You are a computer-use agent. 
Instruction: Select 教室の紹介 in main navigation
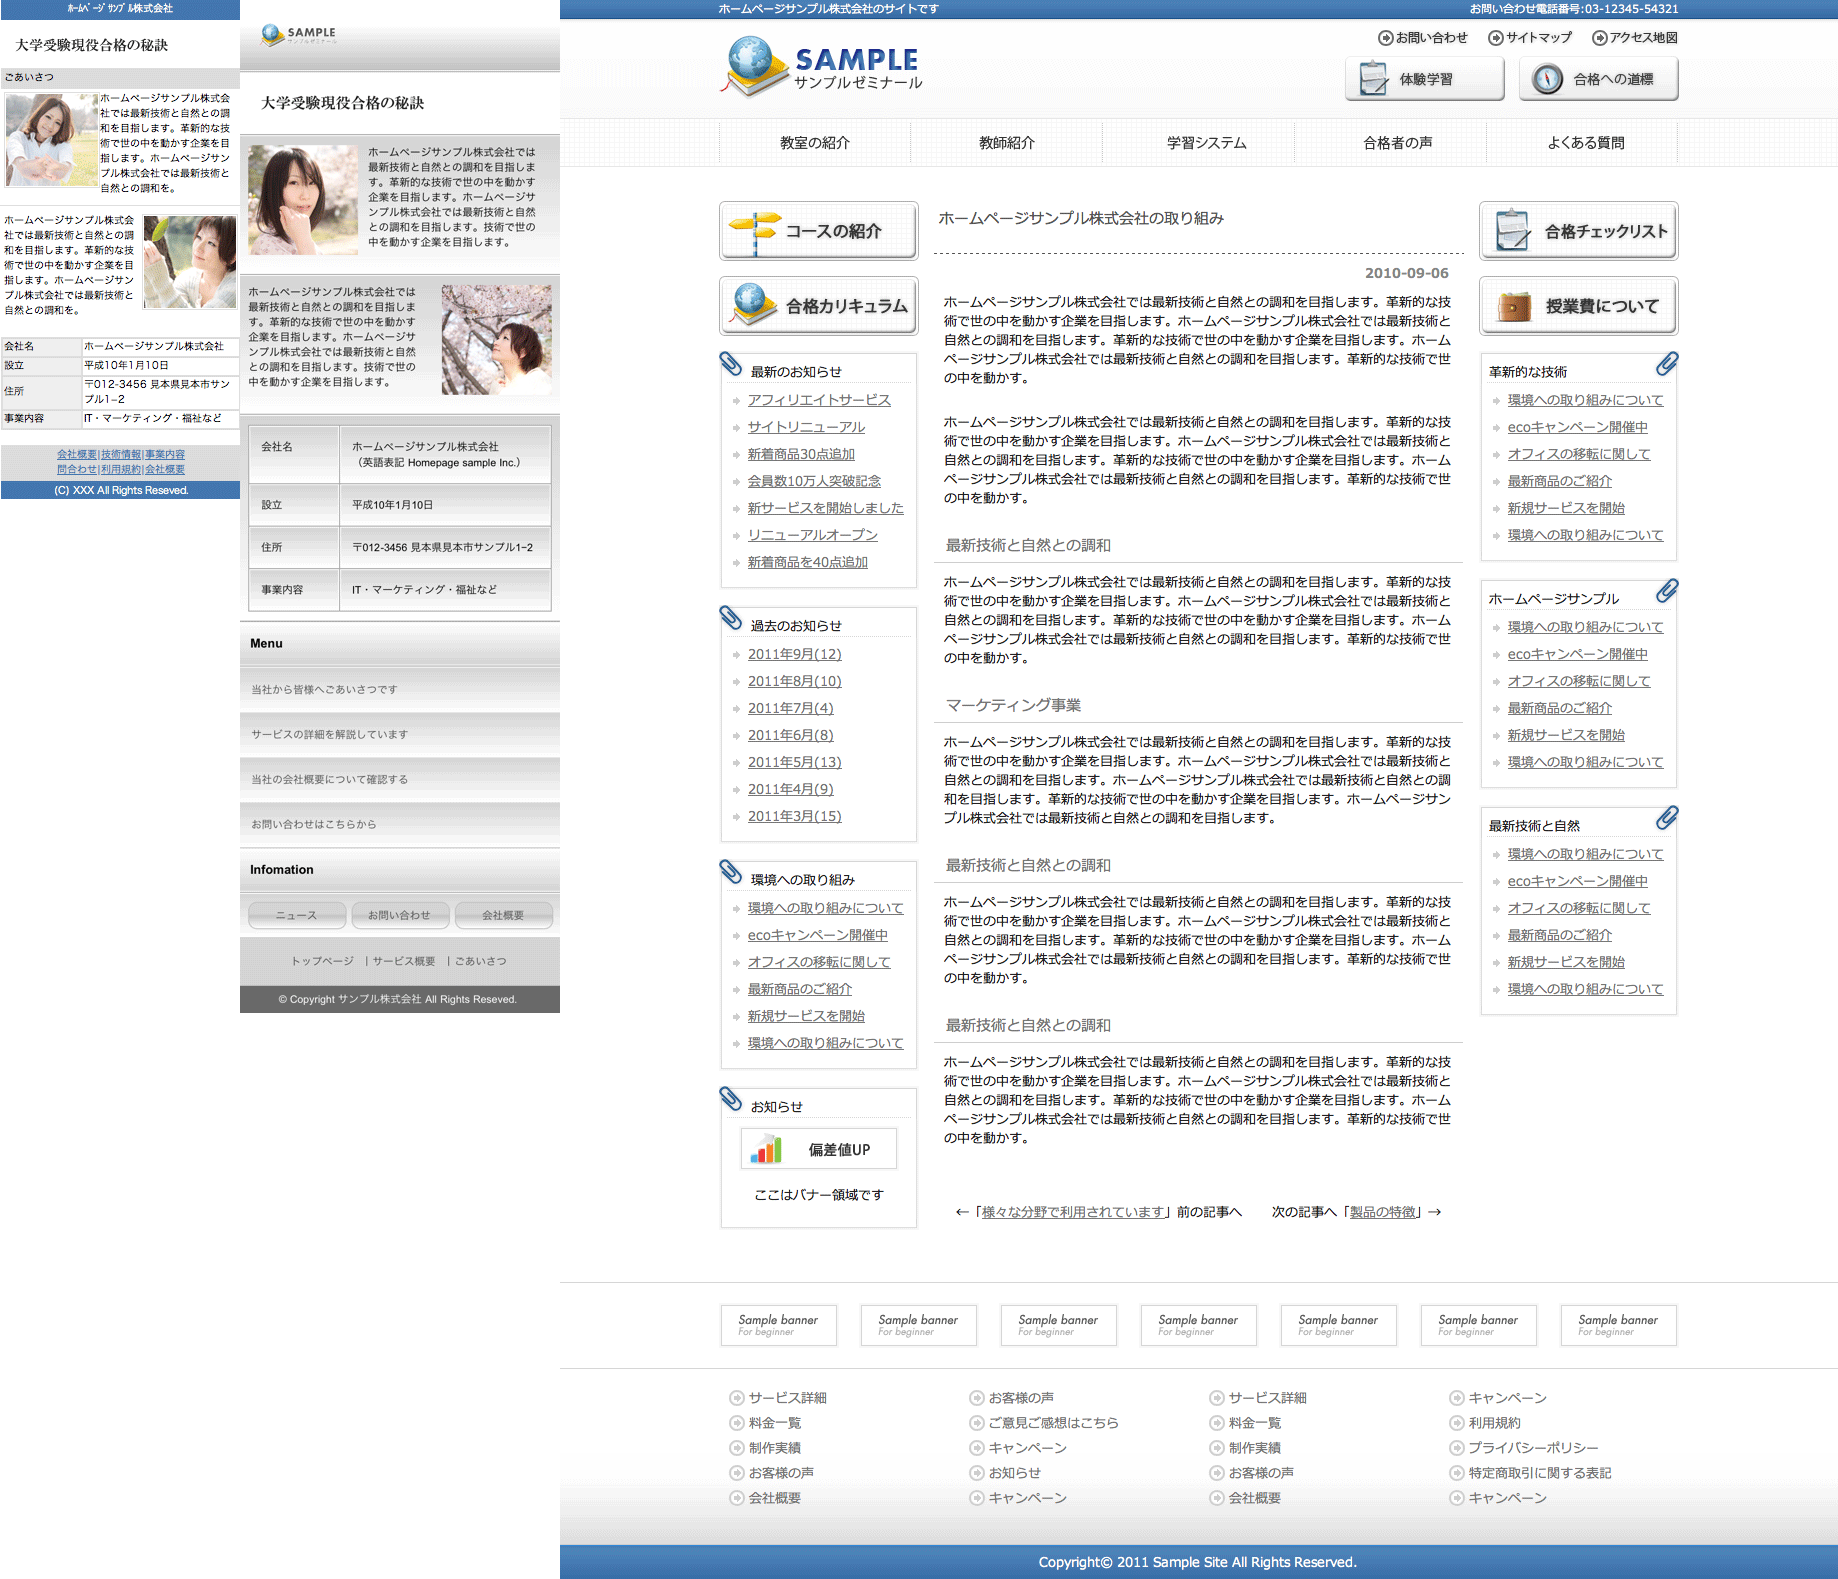[815, 143]
